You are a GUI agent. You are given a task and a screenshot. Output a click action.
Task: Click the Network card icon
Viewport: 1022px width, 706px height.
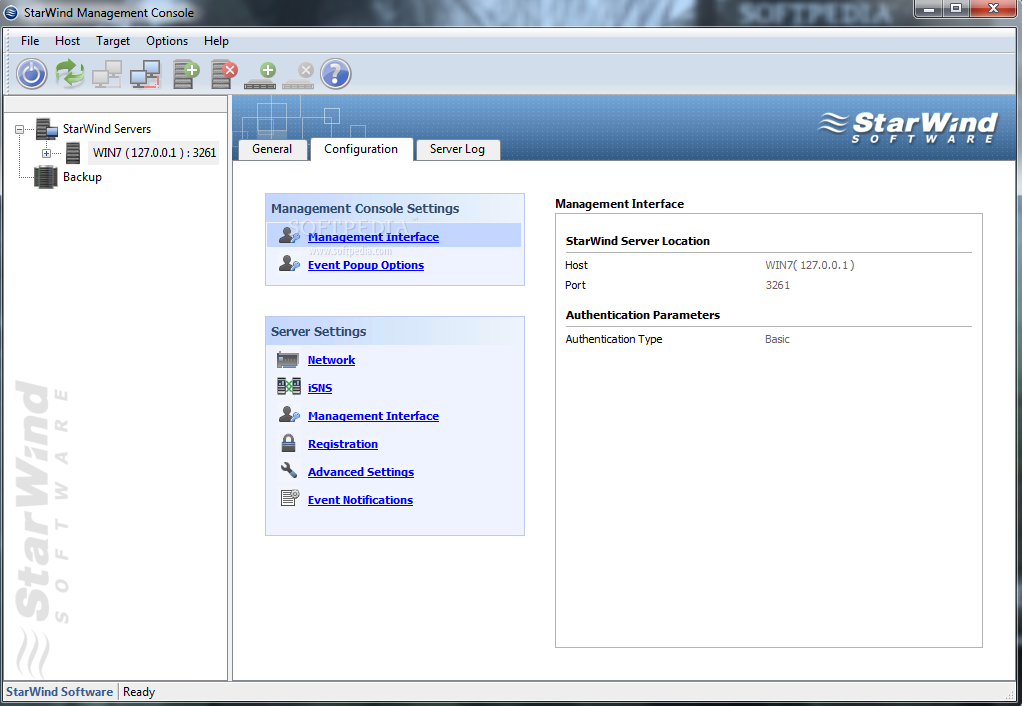288,360
